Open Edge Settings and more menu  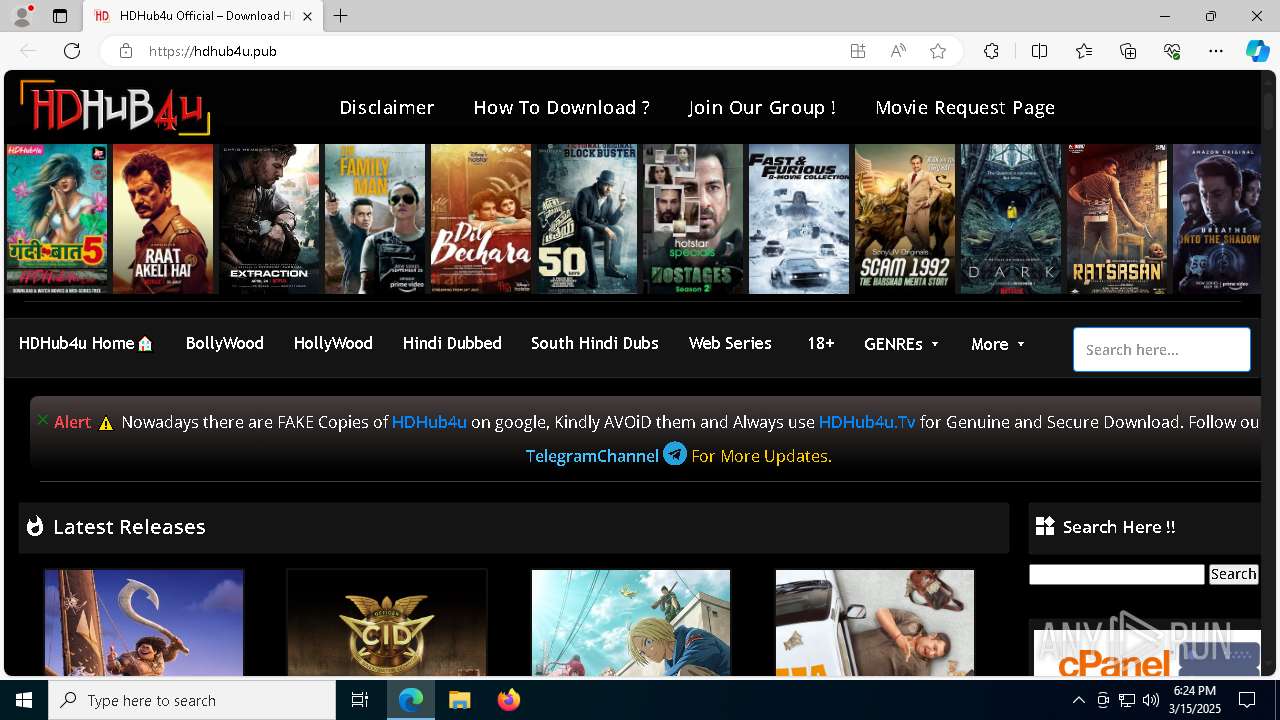(x=1216, y=51)
